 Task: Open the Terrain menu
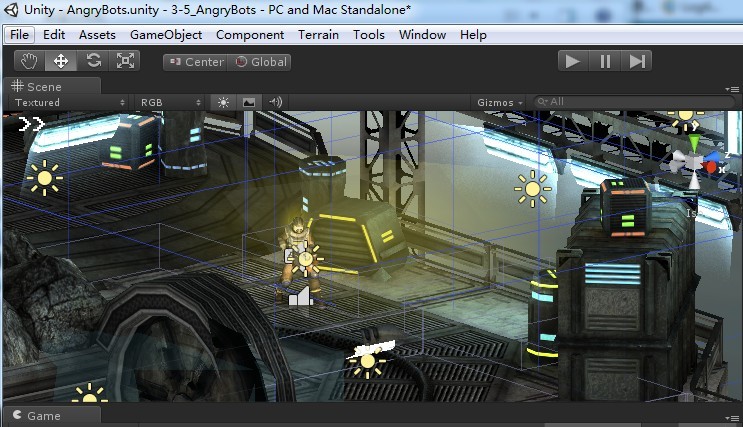tap(318, 35)
